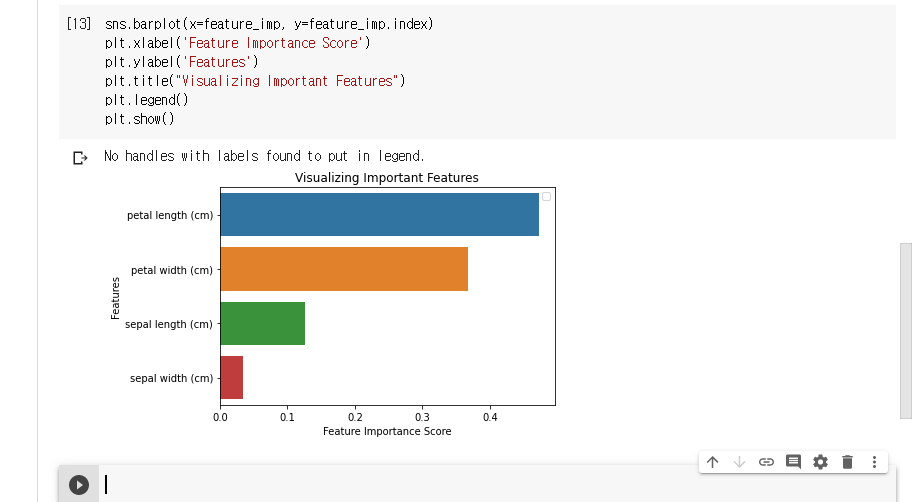Viewport: 912px width, 502px height.
Task: Click the red sepal width bar
Action: [x=231, y=377]
